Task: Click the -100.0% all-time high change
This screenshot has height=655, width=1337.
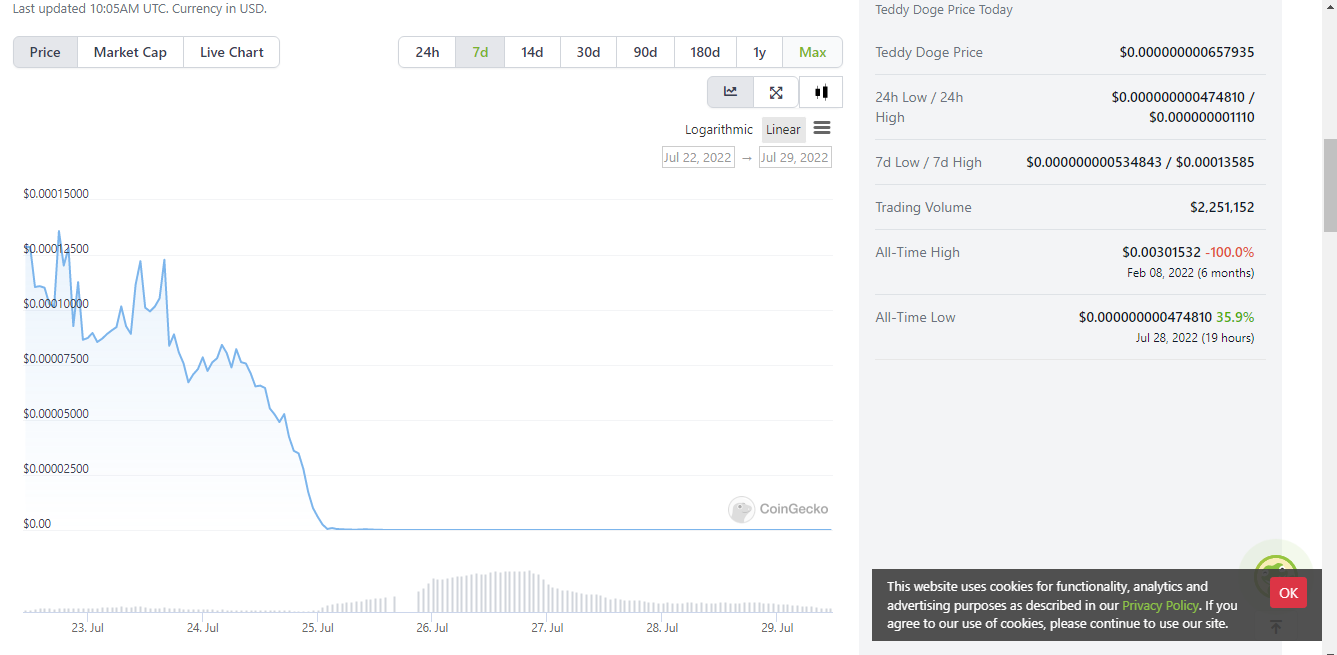Action: 1230,252
